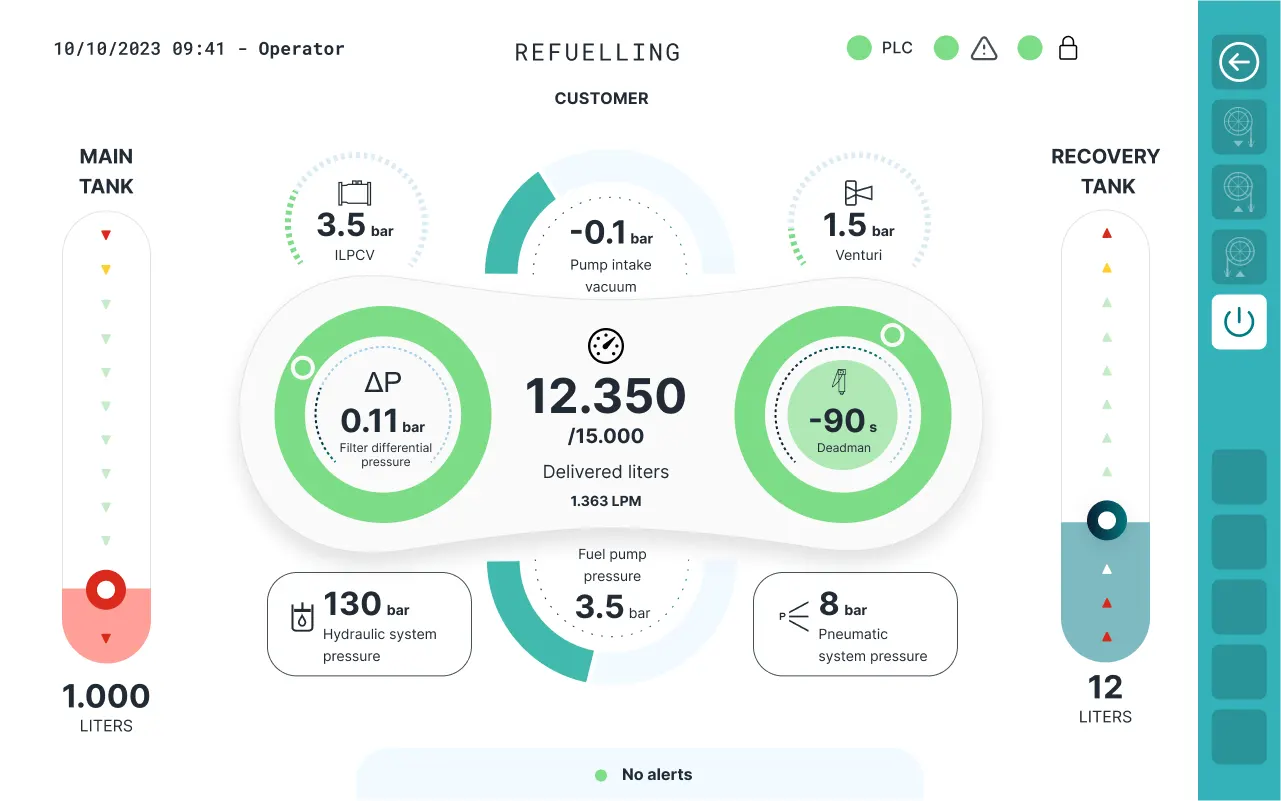Click the RECOVERY TANK heading
Screen dimensions: 1281x801
(1106, 171)
